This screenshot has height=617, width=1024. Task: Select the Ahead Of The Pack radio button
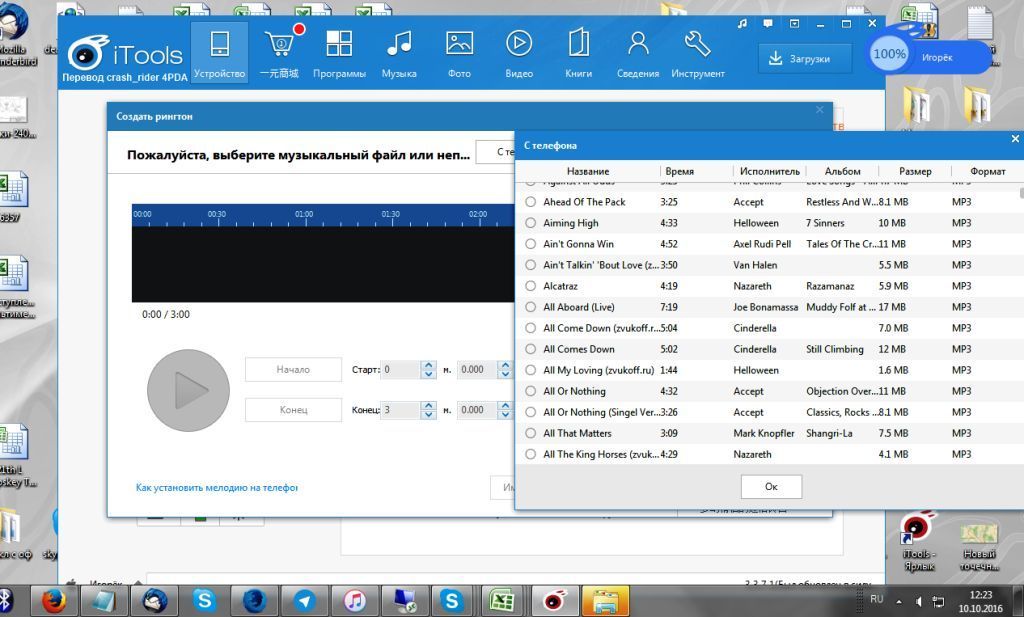(530, 202)
